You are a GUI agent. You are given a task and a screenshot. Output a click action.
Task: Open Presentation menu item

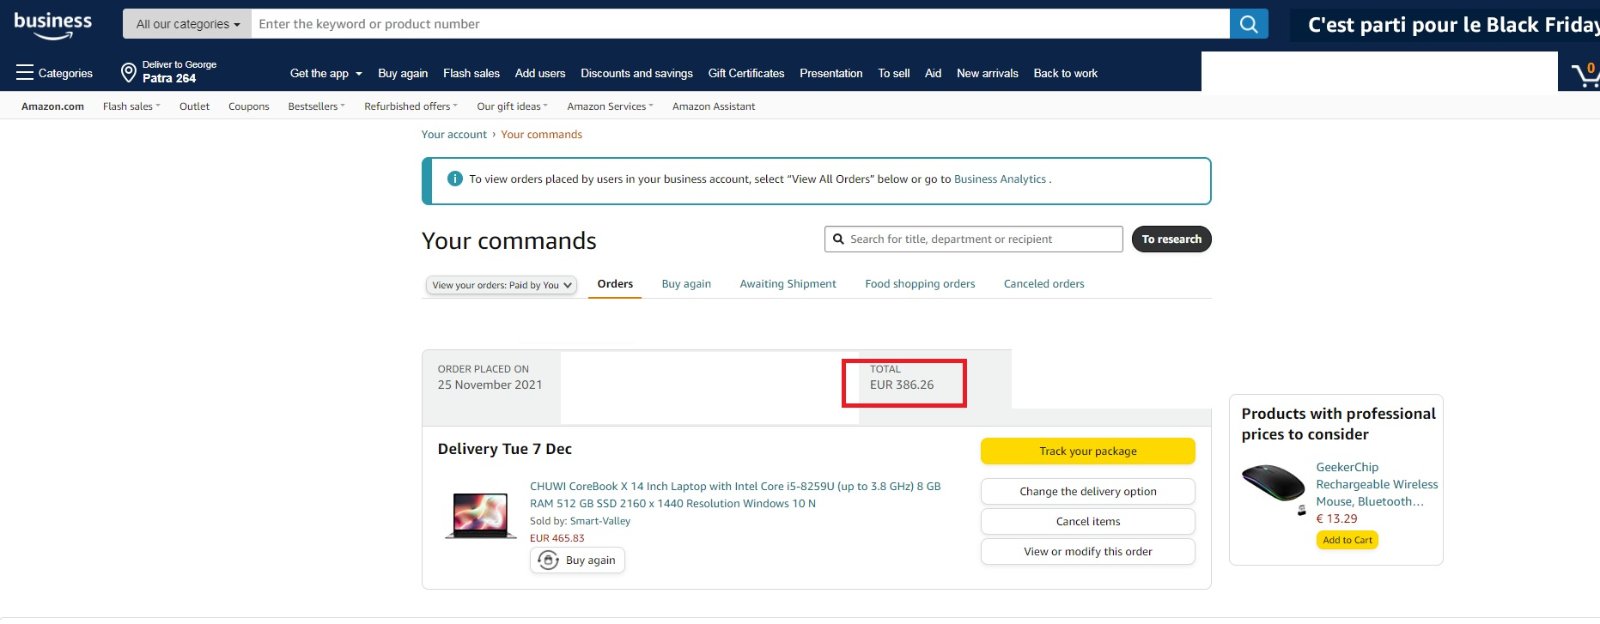[831, 73]
